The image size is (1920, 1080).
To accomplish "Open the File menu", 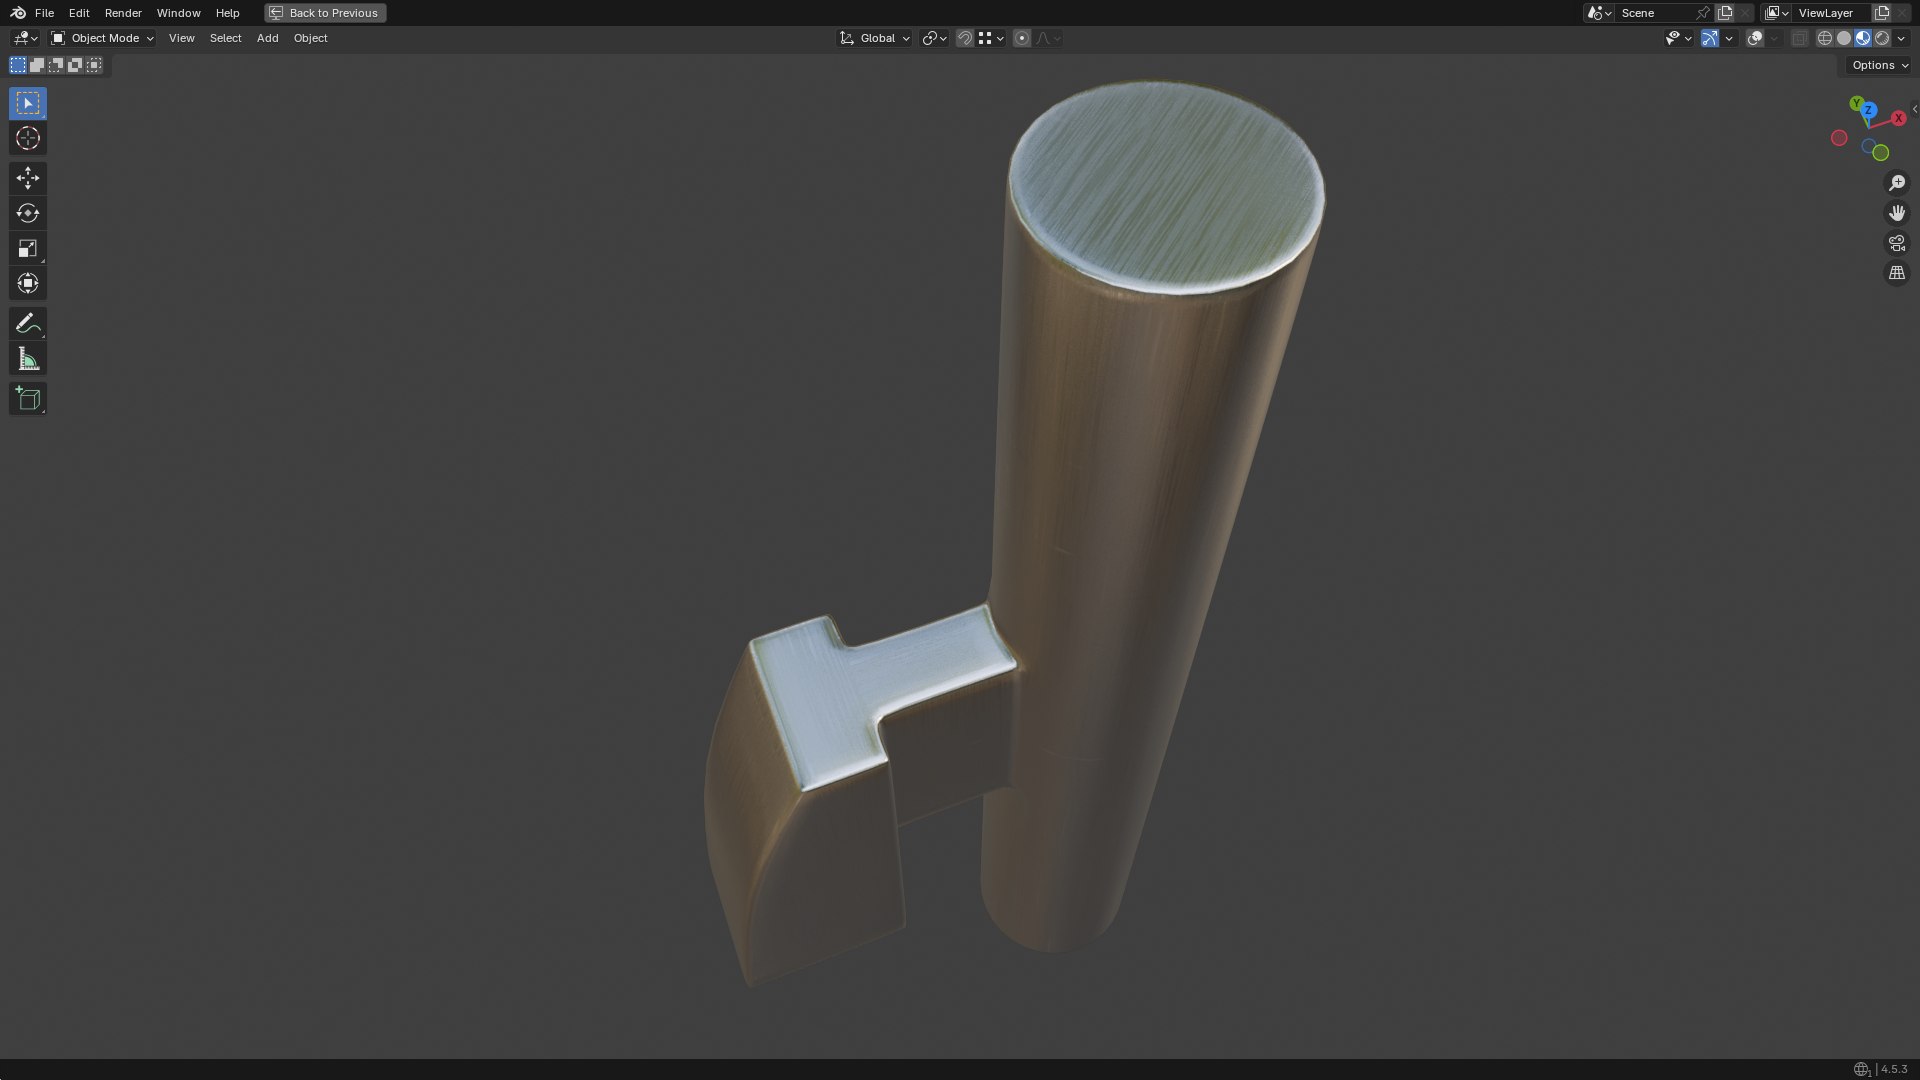I will tap(44, 13).
